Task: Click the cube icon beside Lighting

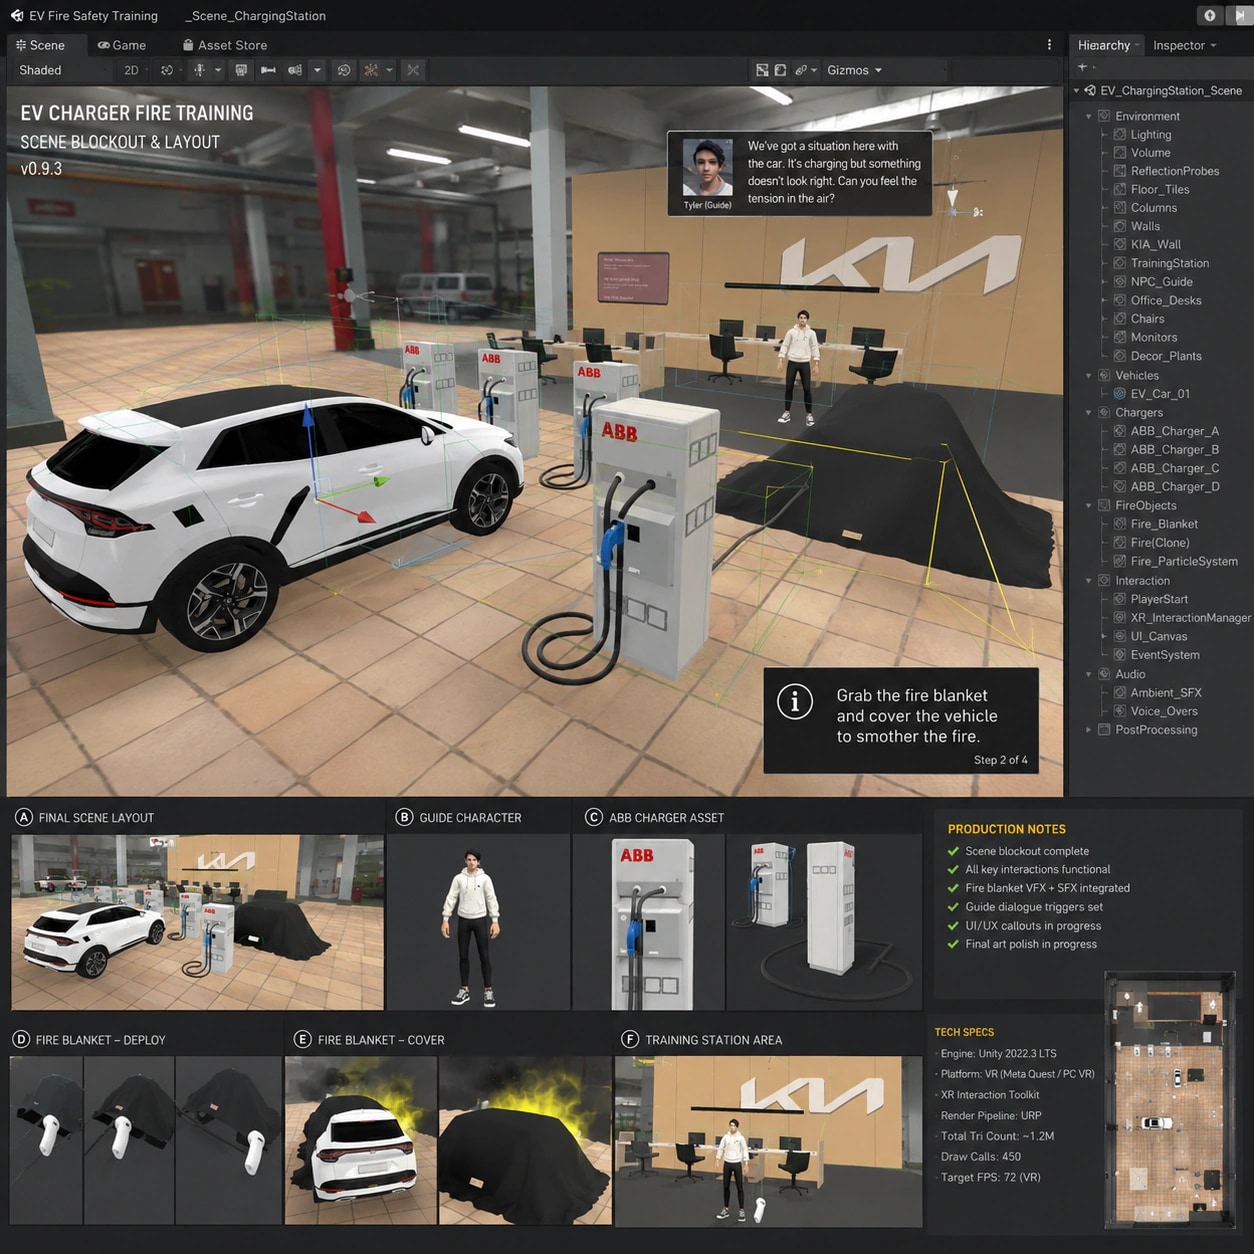Action: coord(1120,134)
